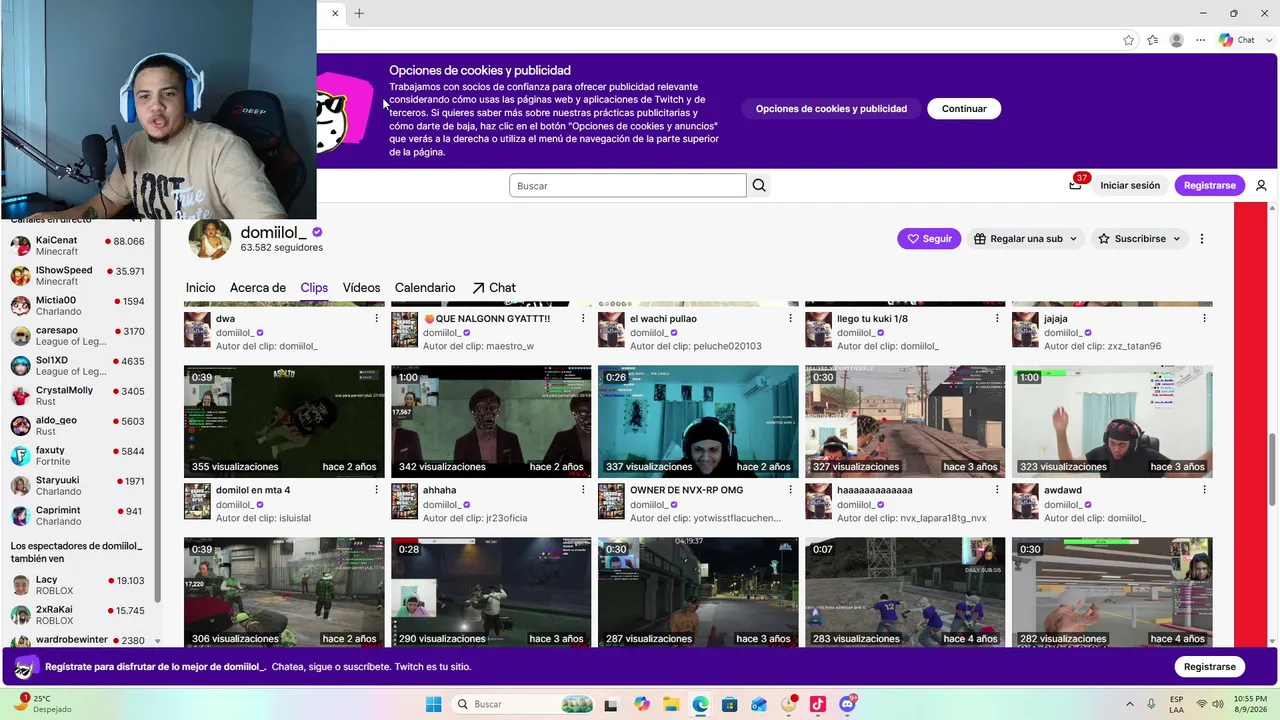1280x720 pixels.
Task: Open Lacy ROBLOX channel in sidebar
Action: click(x=78, y=585)
